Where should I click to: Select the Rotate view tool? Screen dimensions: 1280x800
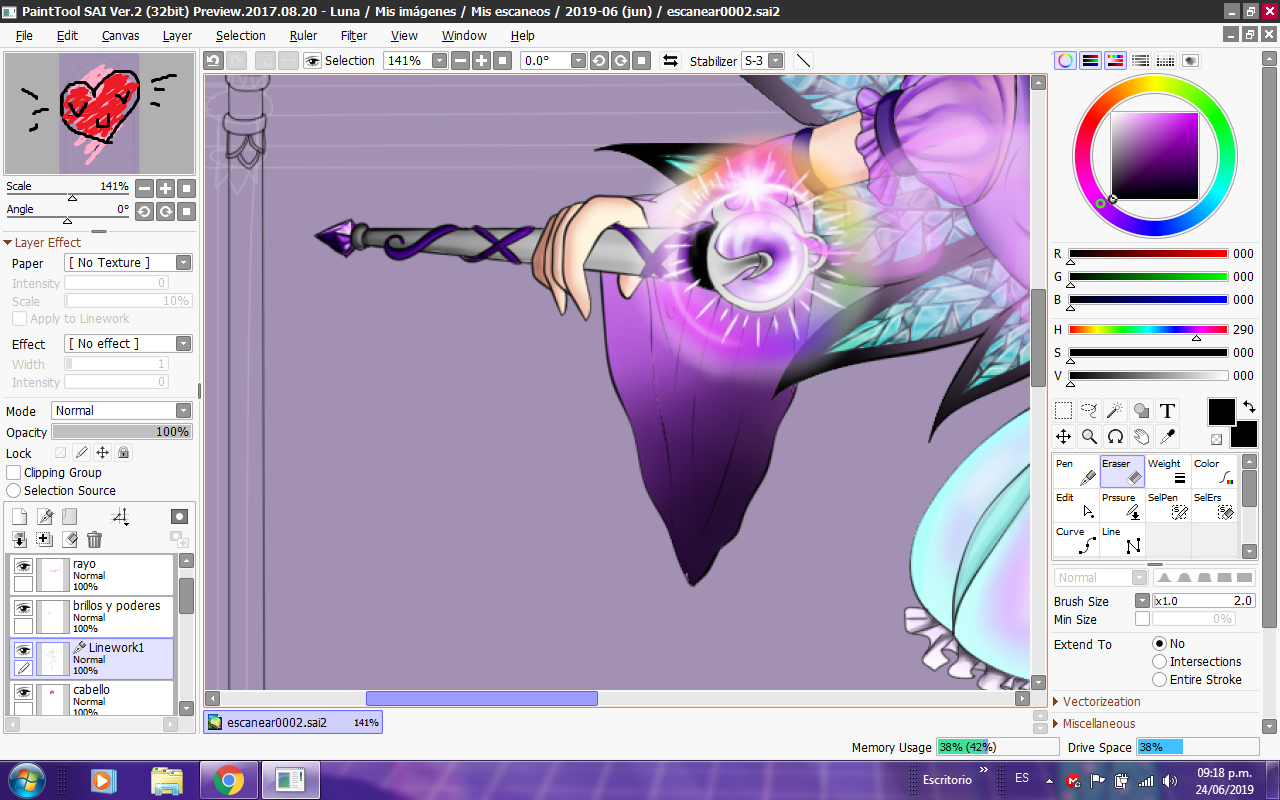click(x=1115, y=437)
